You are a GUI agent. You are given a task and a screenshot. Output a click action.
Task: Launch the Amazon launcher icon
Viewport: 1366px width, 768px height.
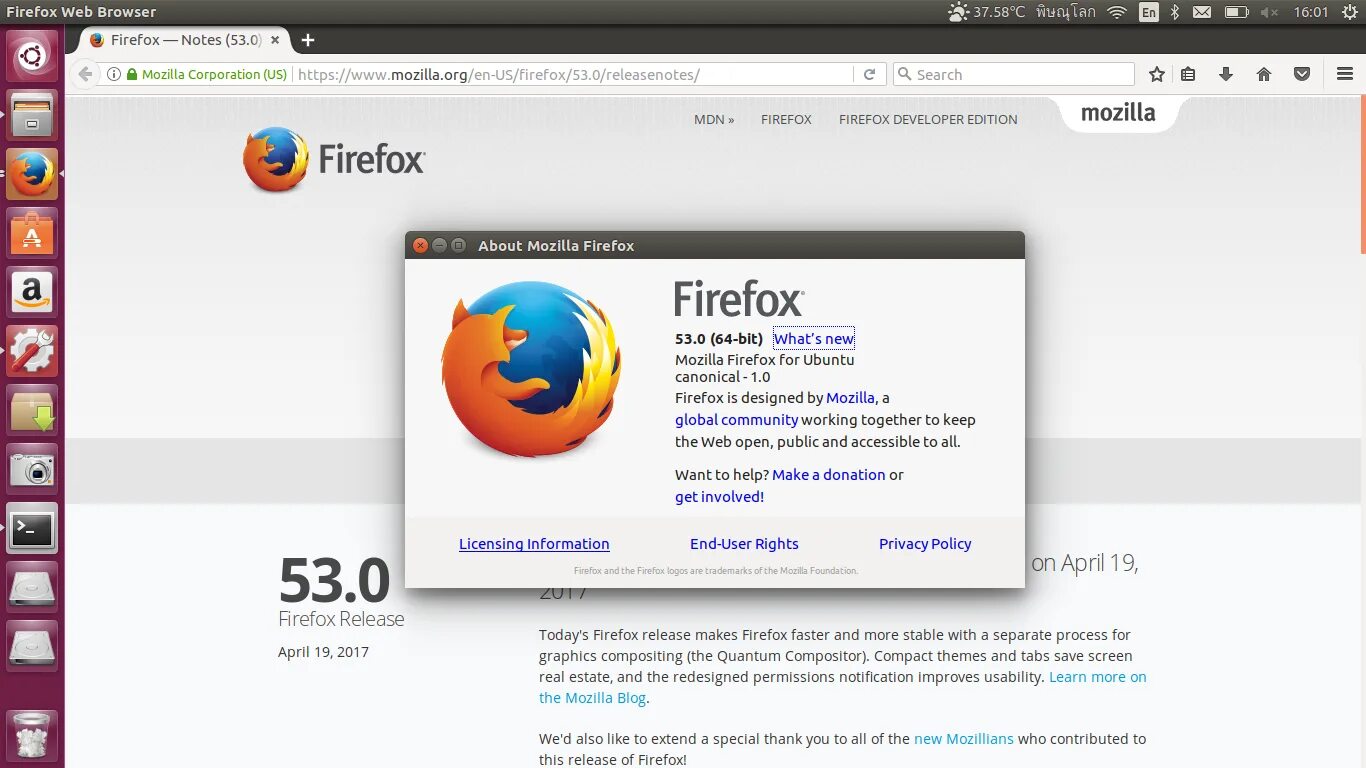(x=32, y=291)
